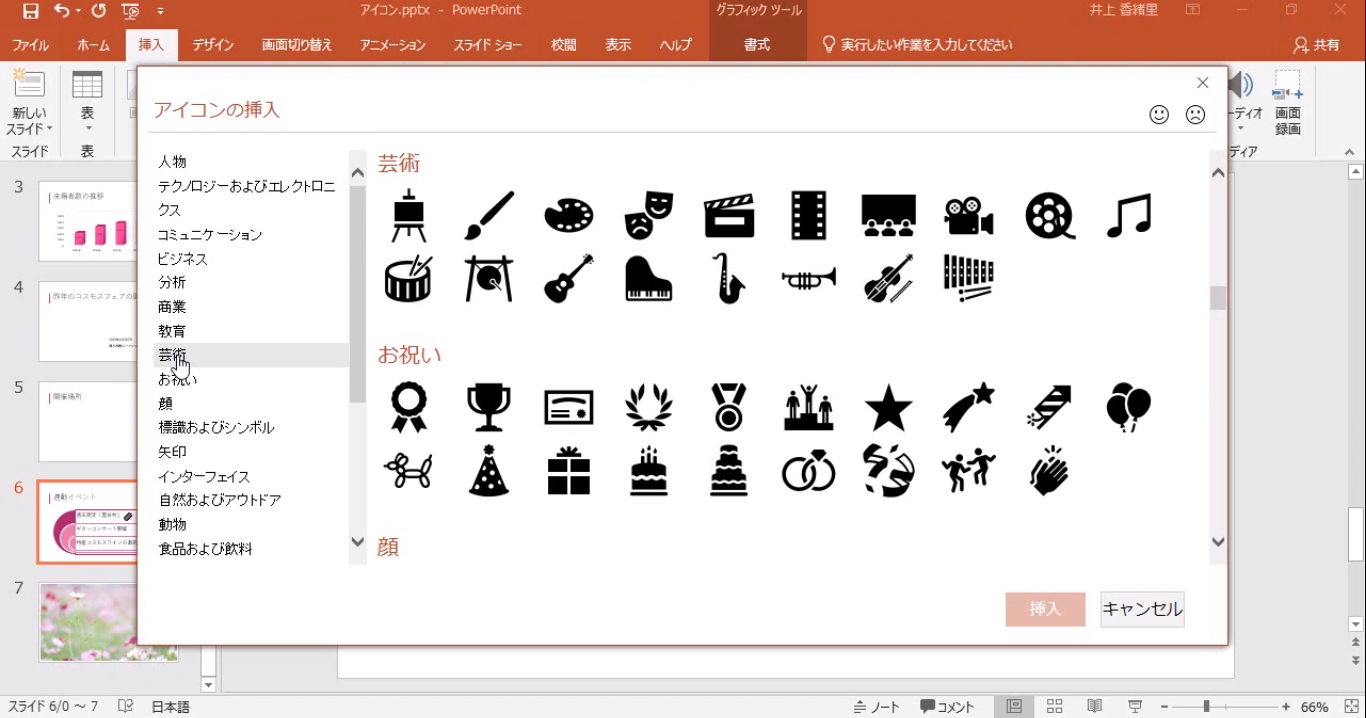Open the 校閲 tab
This screenshot has width=1366, height=718.
tap(564, 45)
